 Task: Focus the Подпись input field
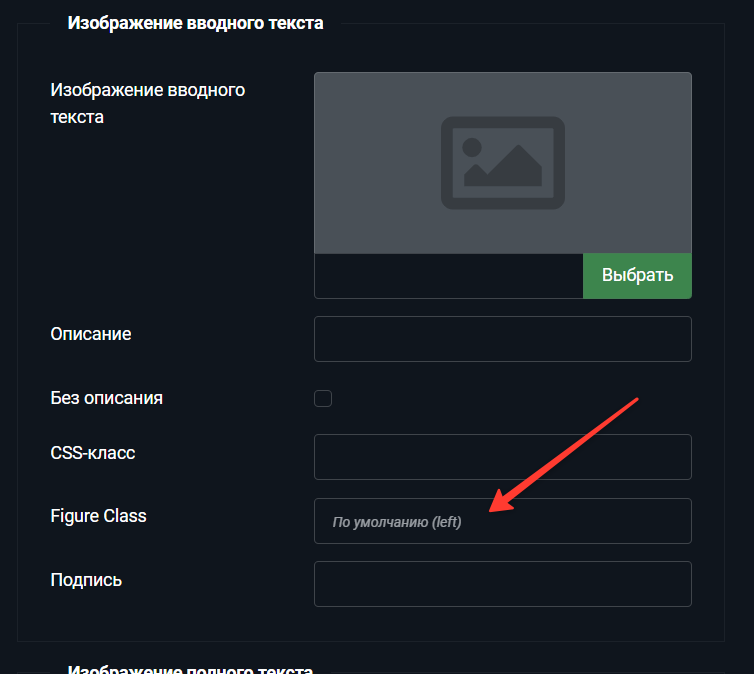click(x=503, y=584)
